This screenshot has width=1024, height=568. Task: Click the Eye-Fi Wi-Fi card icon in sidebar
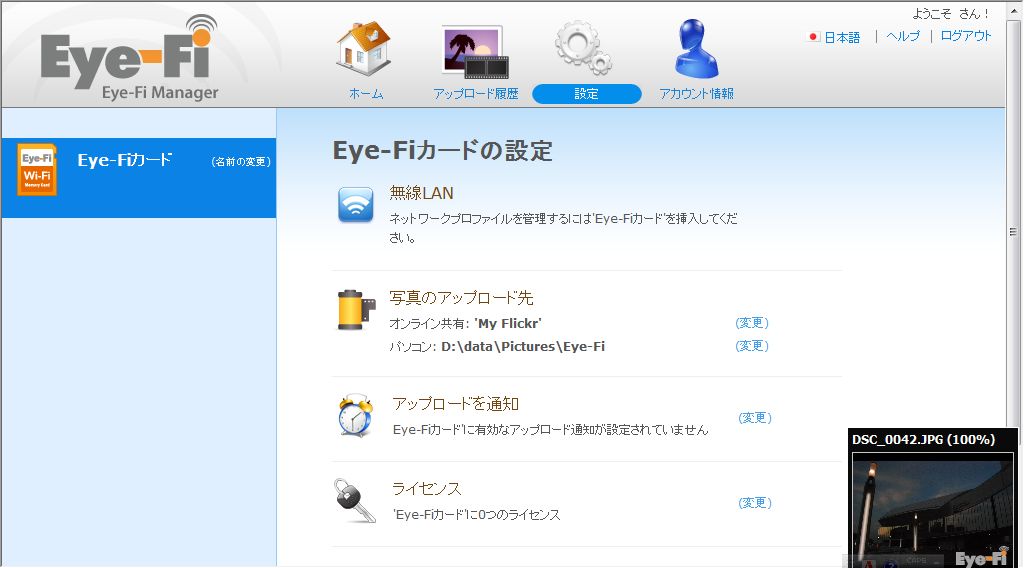click(x=37, y=170)
